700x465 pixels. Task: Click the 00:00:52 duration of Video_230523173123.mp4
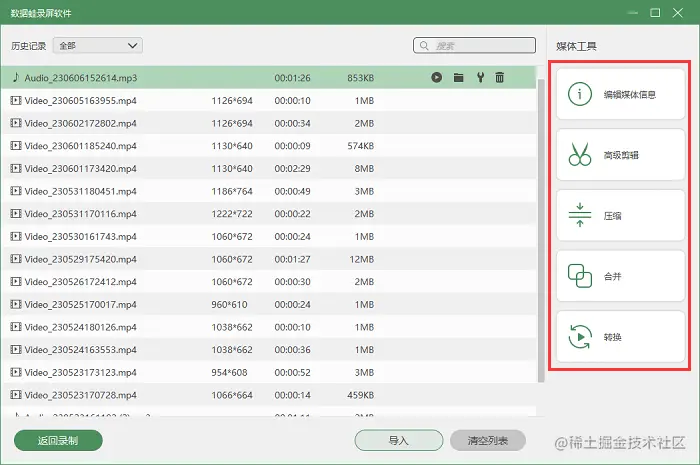point(292,373)
